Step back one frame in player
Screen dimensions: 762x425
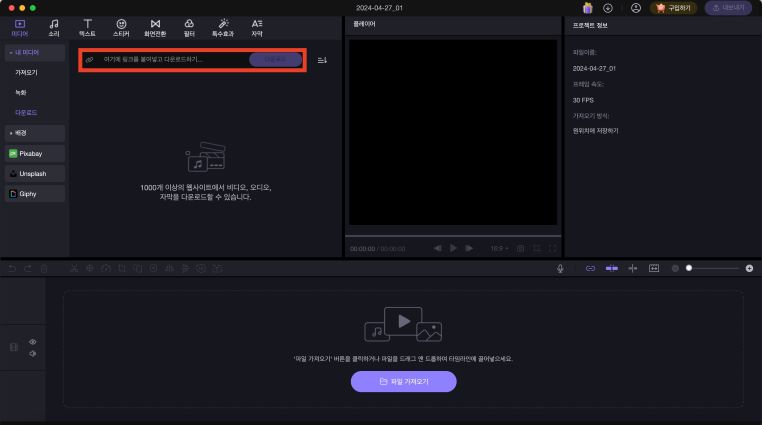(x=437, y=248)
